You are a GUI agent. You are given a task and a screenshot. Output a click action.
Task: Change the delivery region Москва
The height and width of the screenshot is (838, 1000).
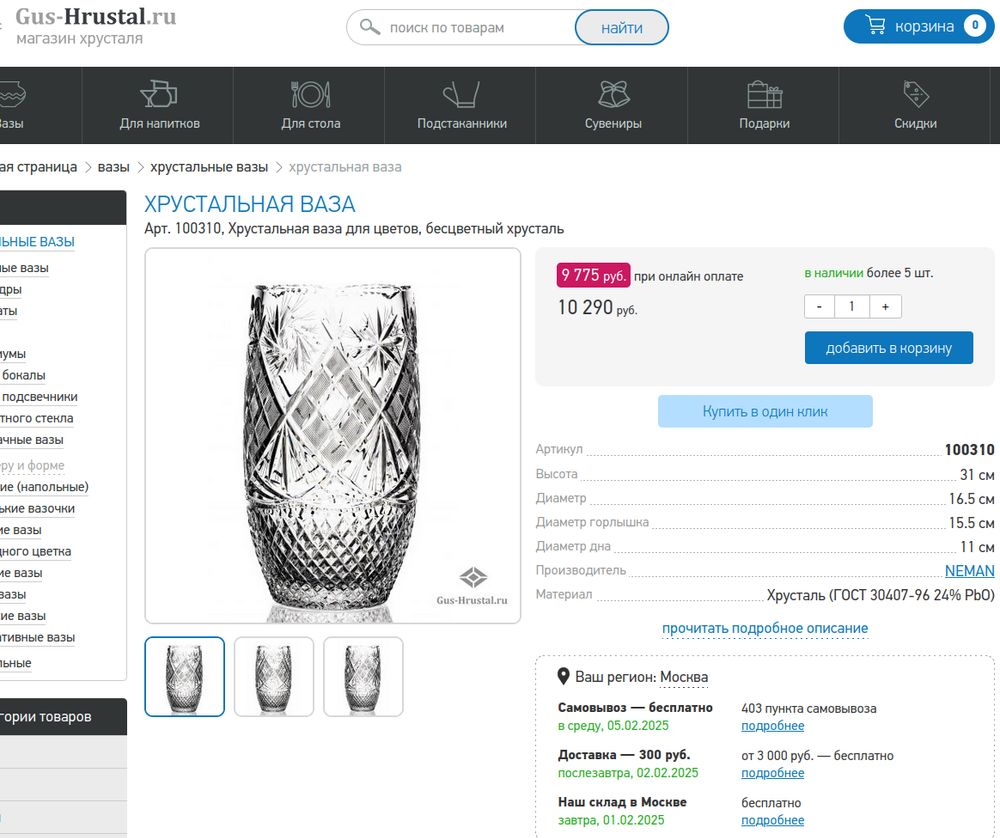[684, 677]
